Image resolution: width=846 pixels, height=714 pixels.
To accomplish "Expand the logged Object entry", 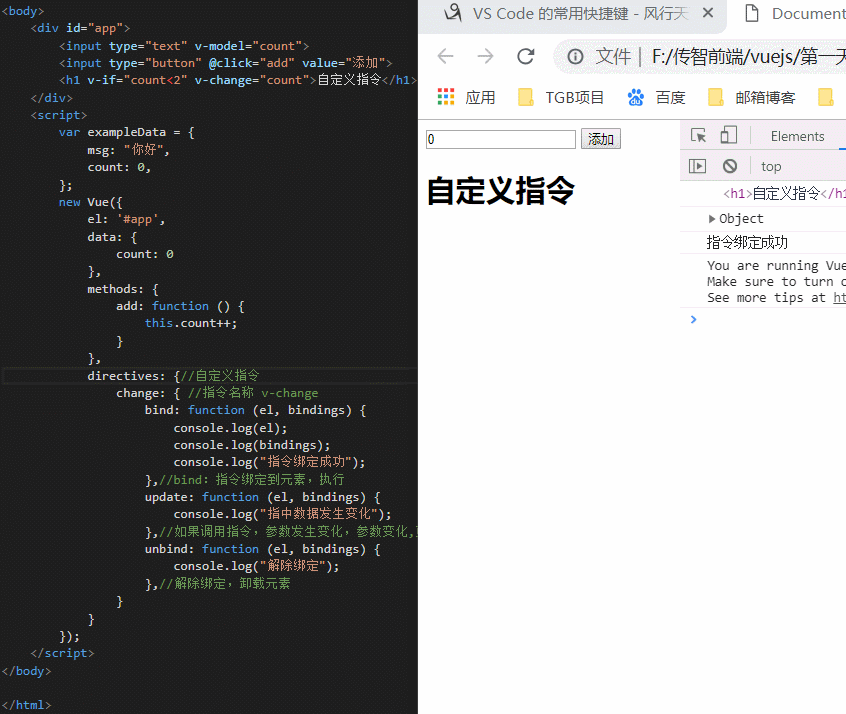I will (x=712, y=219).
